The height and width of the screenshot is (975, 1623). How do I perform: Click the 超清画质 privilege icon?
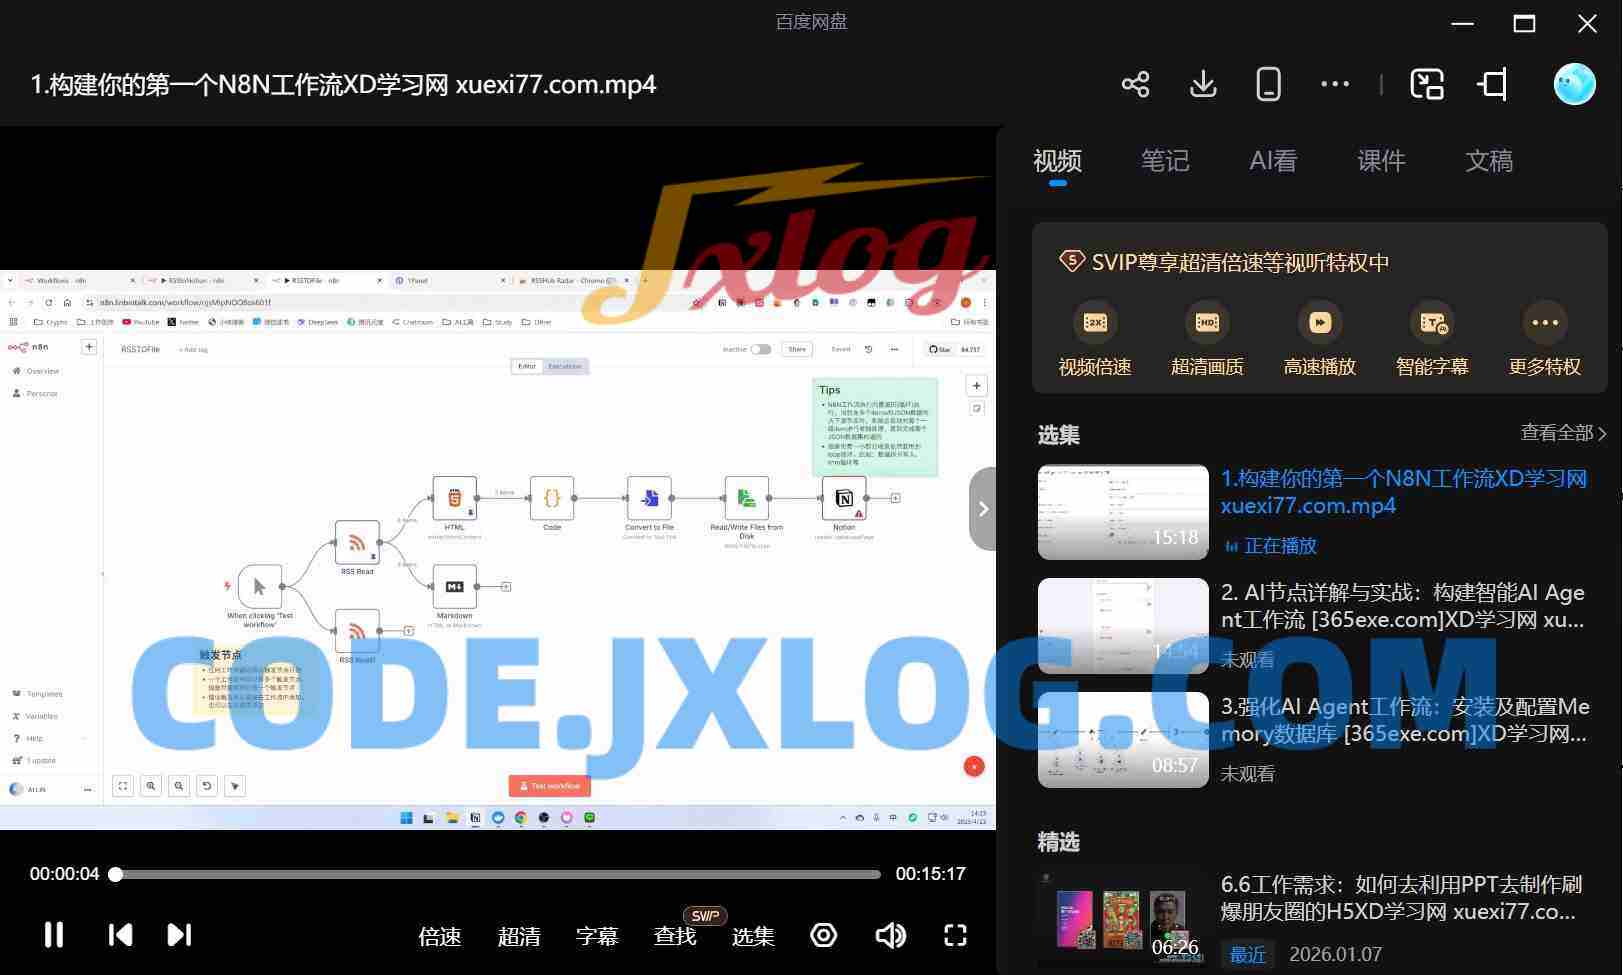point(1207,322)
